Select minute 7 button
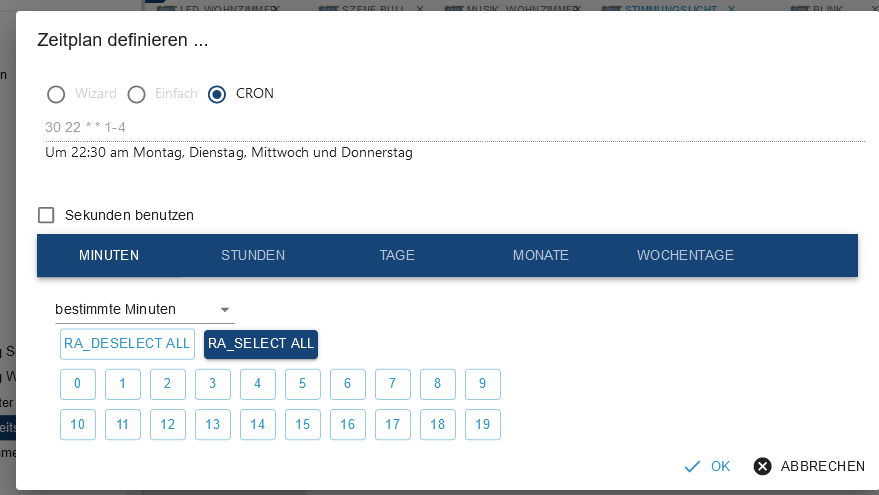Viewport: 879px width, 495px height. pyautogui.click(x=392, y=384)
